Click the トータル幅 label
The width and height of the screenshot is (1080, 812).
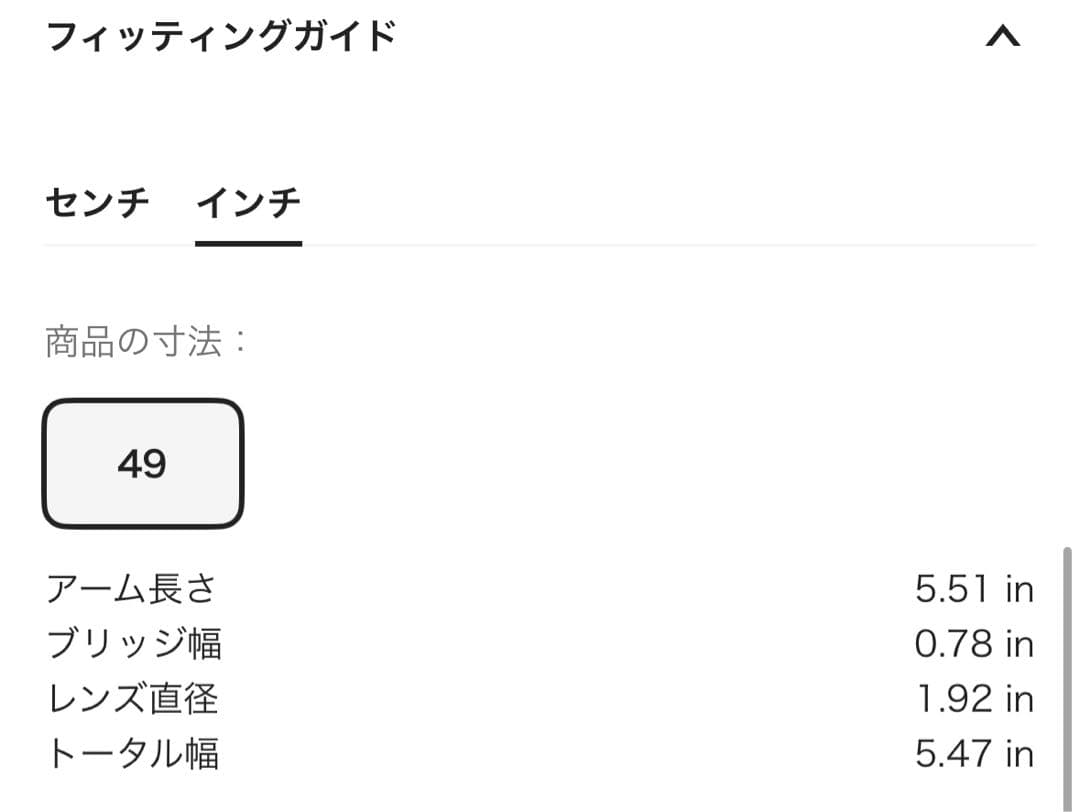132,754
